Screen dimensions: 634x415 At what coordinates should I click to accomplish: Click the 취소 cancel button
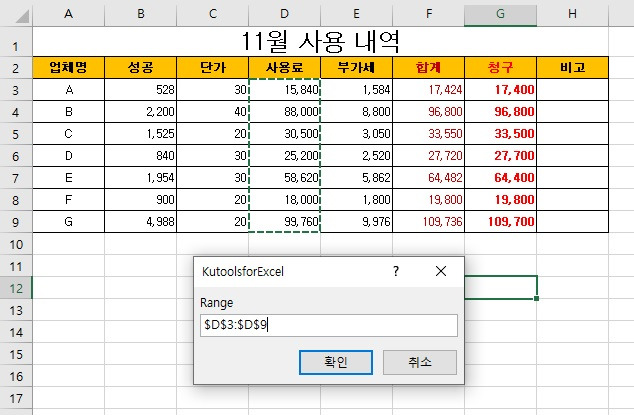pos(420,362)
